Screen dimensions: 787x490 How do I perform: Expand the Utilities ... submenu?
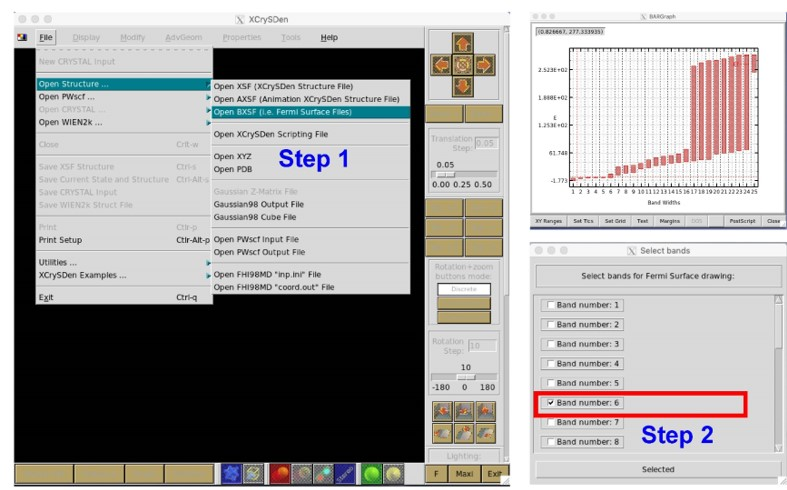click(124, 263)
